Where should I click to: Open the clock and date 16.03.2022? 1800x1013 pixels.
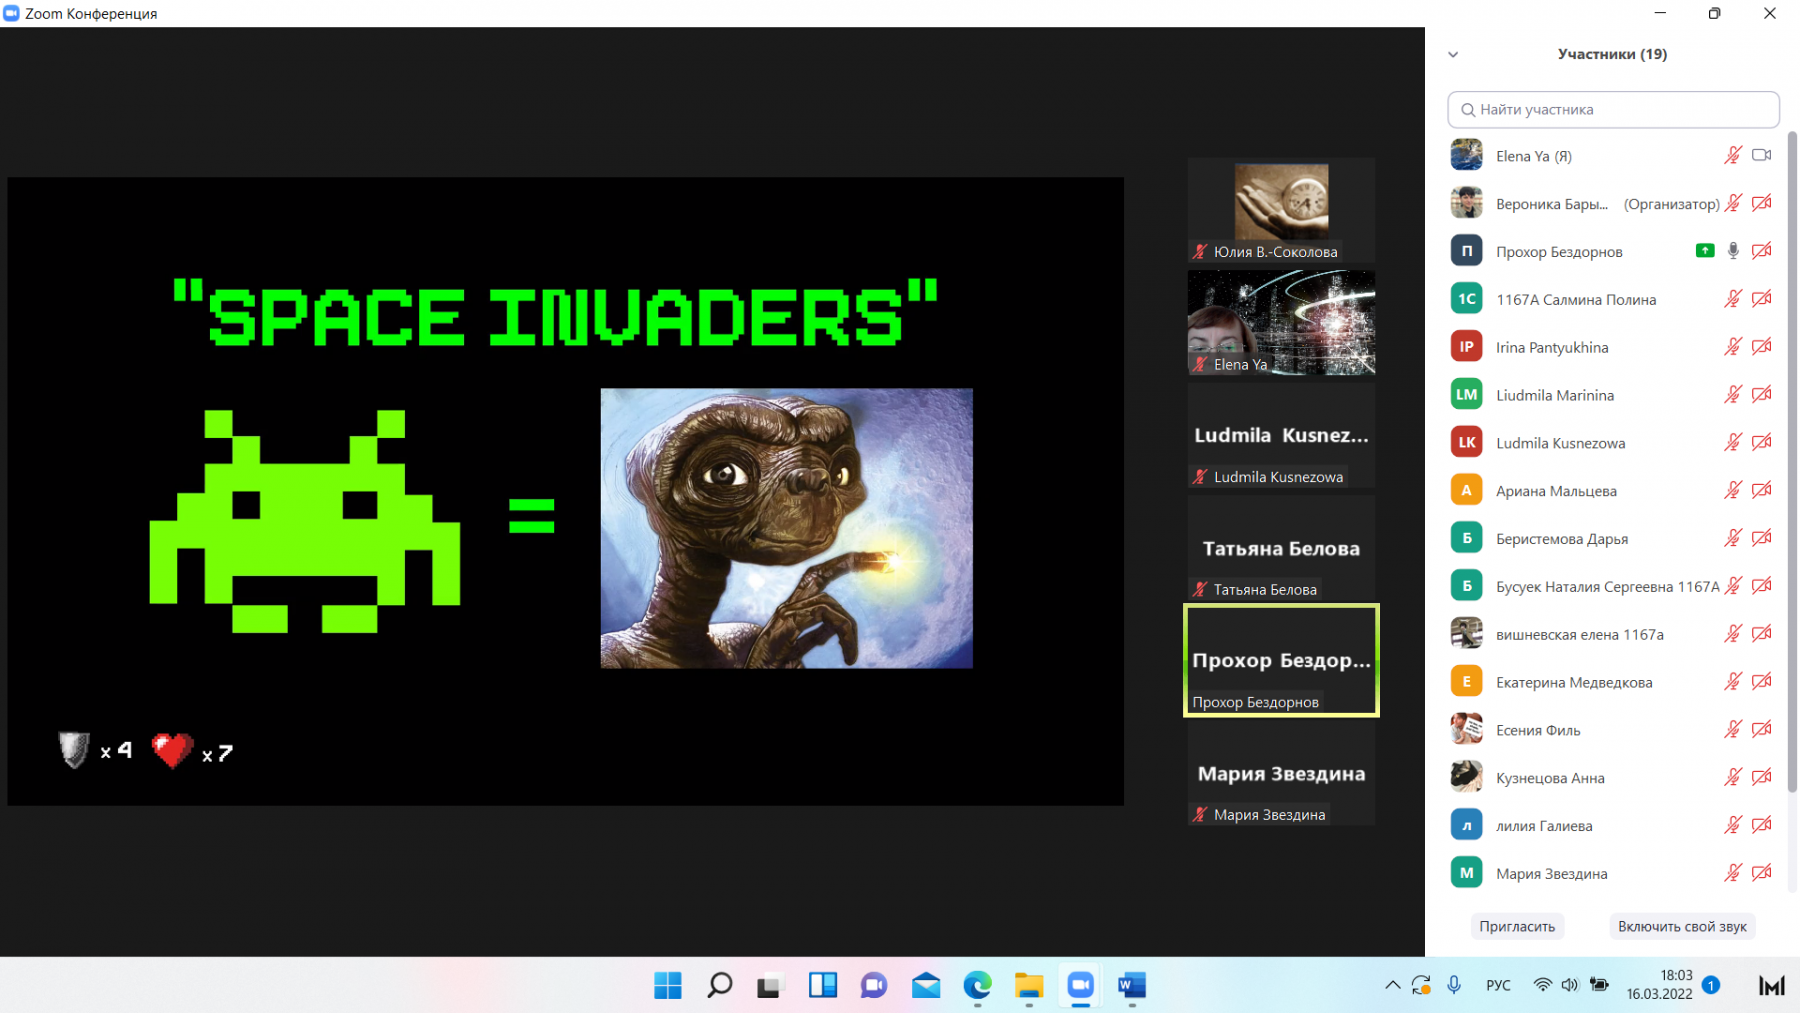coord(1660,985)
